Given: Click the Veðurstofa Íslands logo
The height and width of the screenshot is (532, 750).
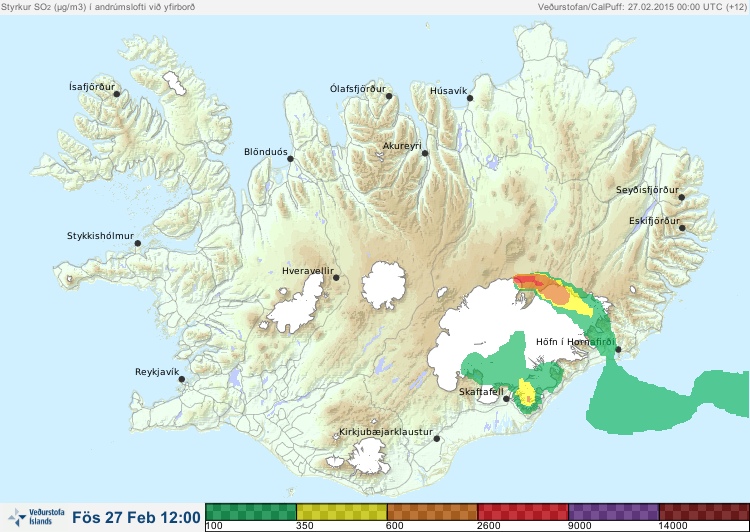Looking at the screenshot, I should [x=36, y=517].
